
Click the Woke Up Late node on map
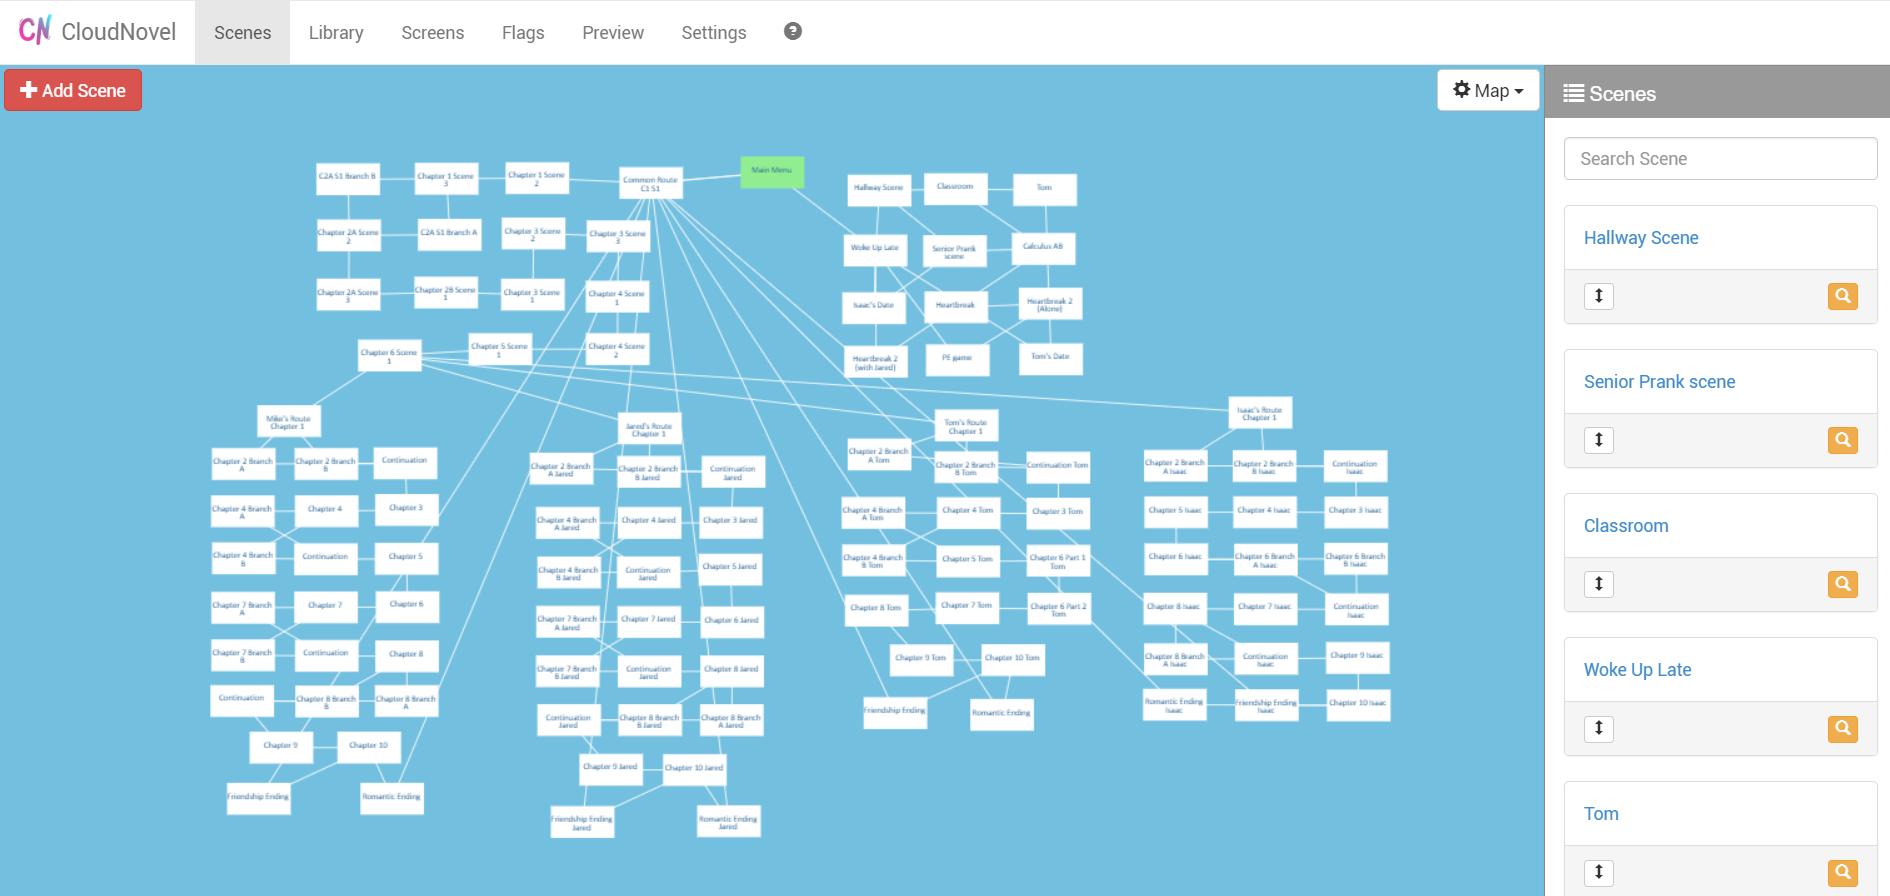click(875, 250)
